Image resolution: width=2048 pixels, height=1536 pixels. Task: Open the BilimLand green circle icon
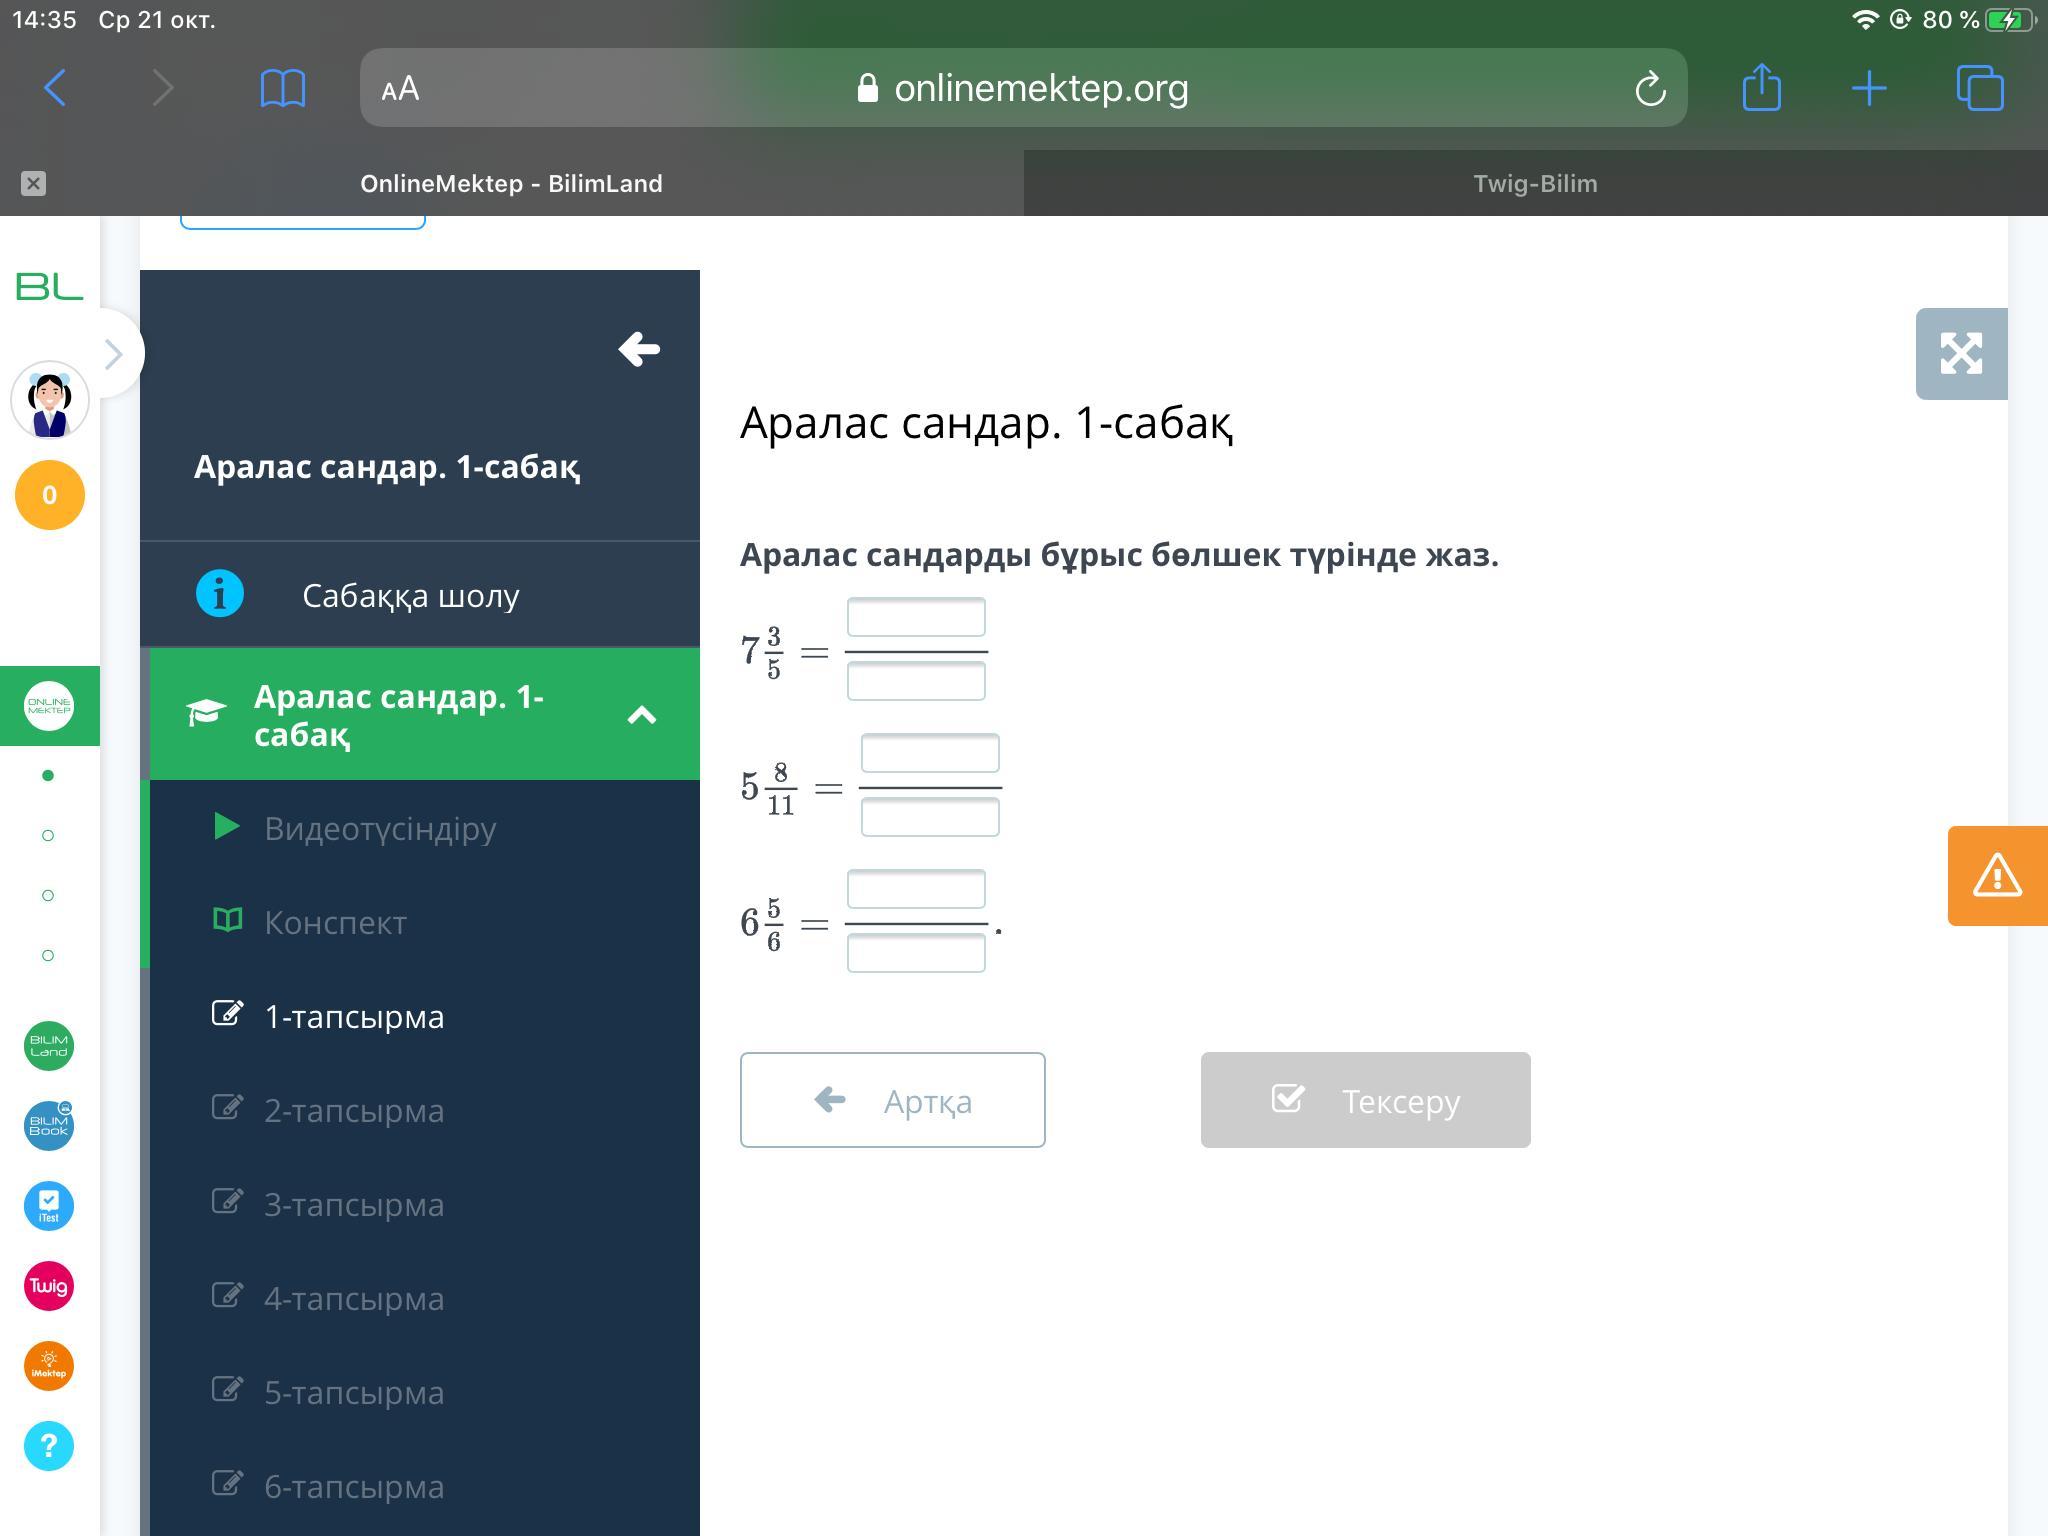point(49,1046)
